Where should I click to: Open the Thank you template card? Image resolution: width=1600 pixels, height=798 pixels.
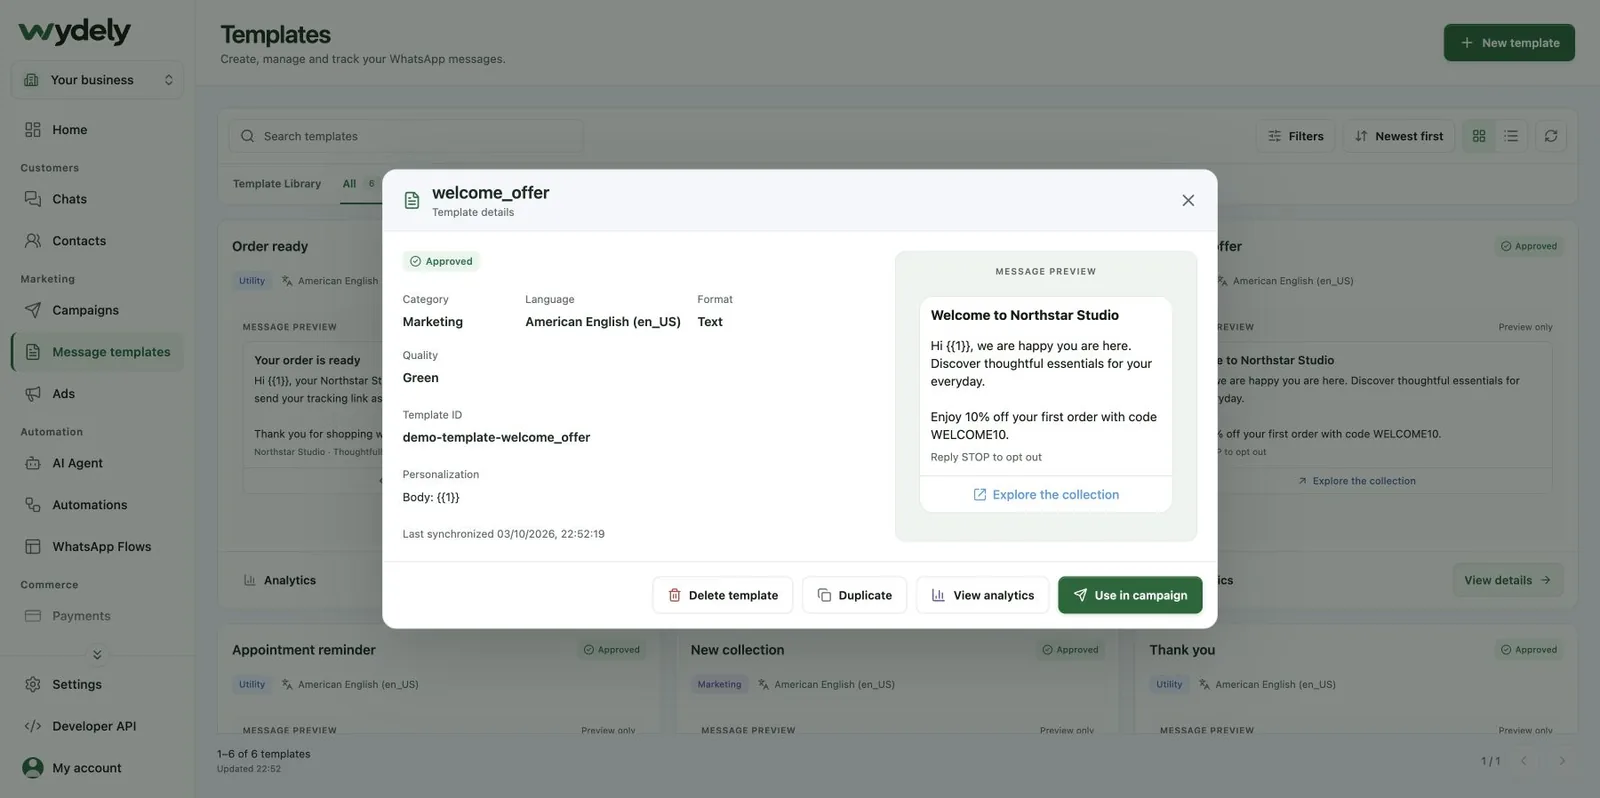pyautogui.click(x=1356, y=680)
